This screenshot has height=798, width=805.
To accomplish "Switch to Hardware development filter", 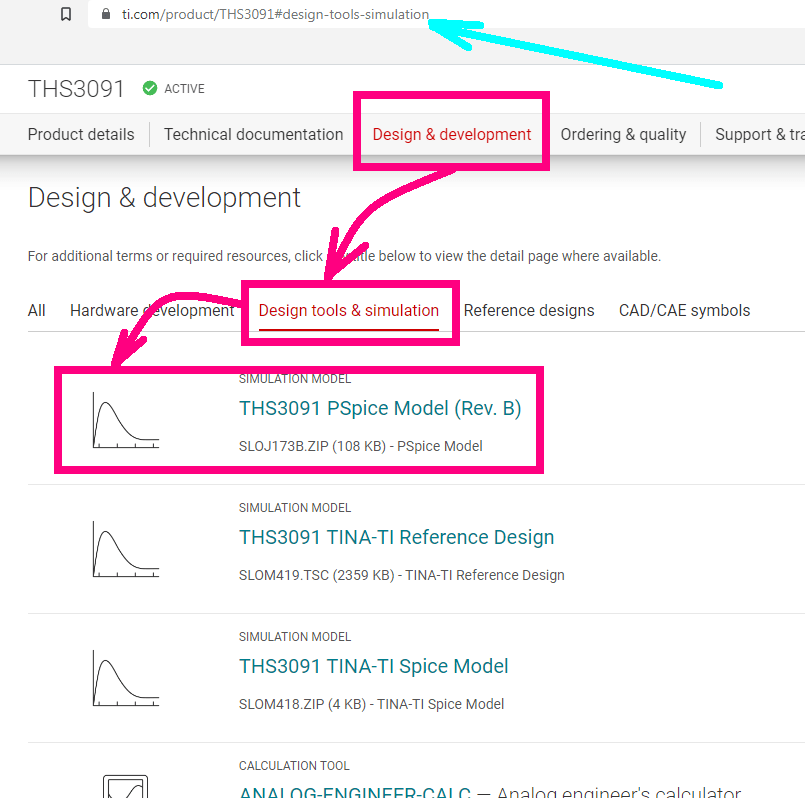I will [152, 311].
